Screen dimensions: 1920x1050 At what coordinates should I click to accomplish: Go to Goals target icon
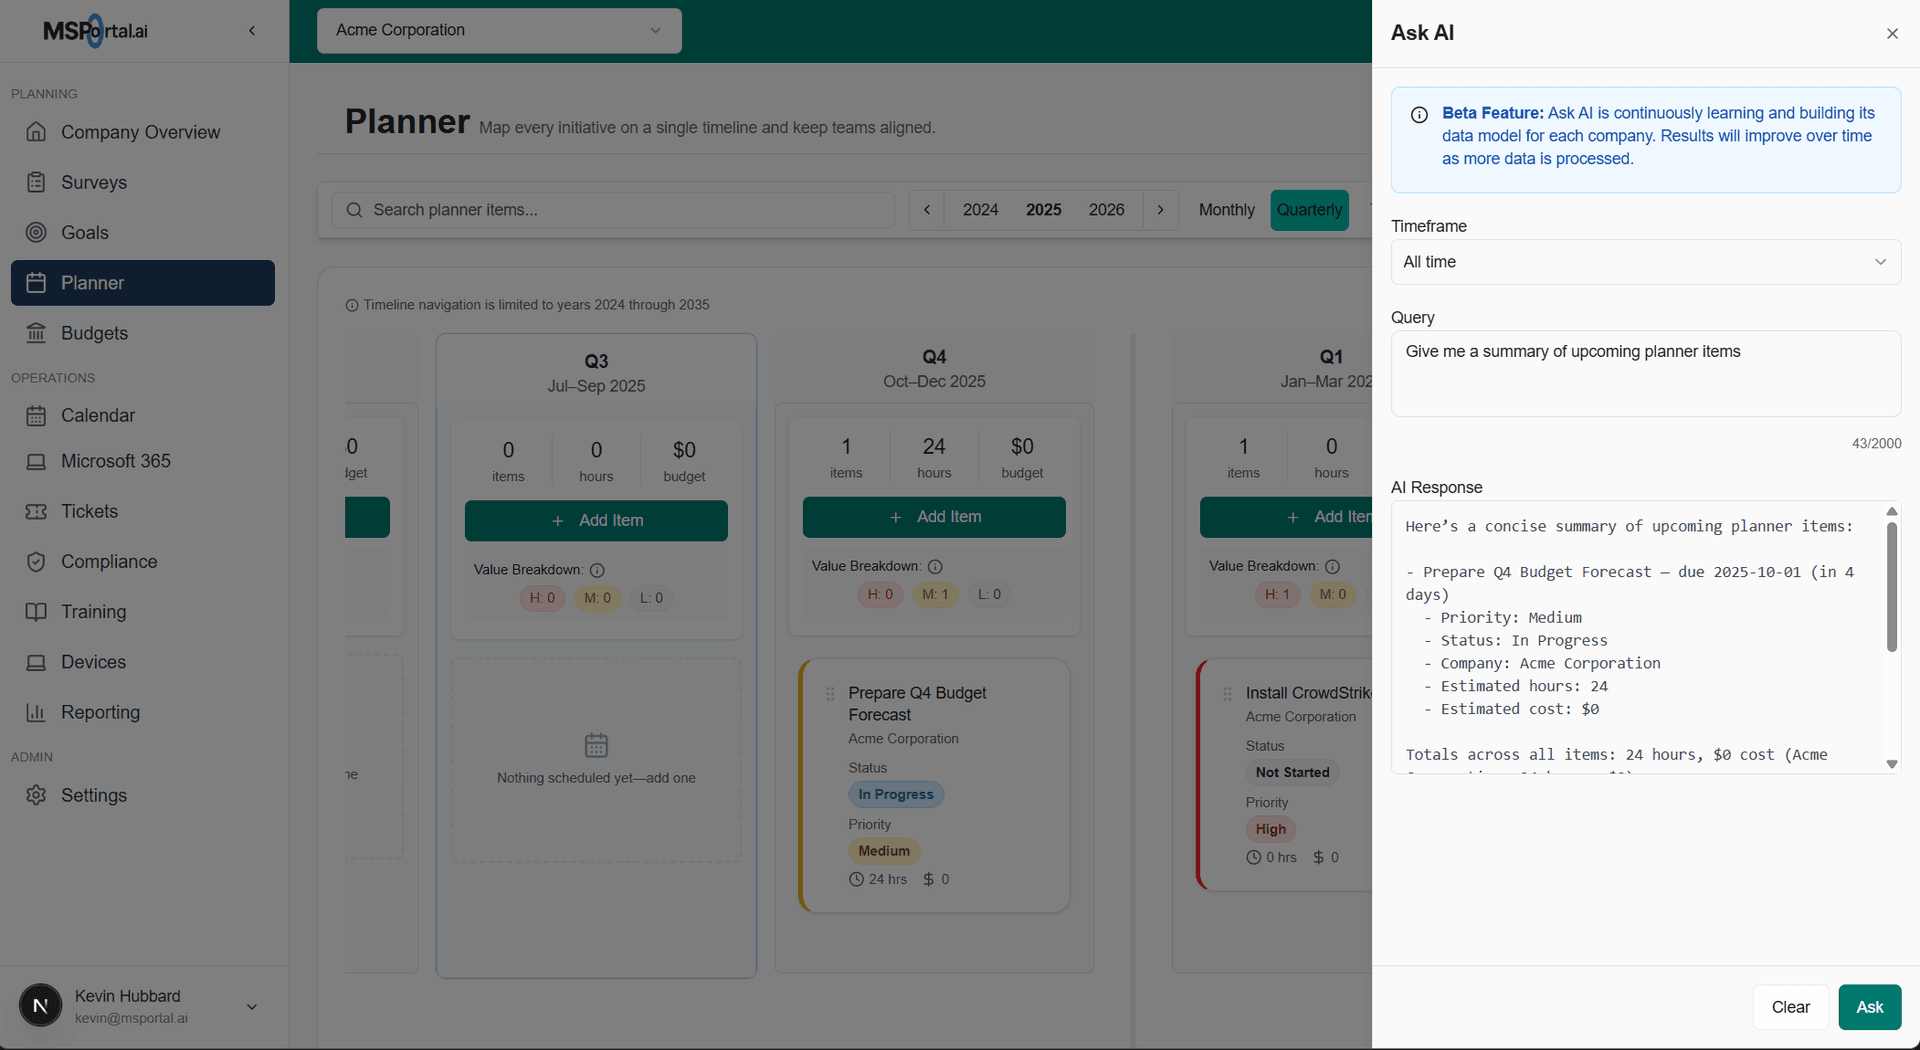coord(36,232)
